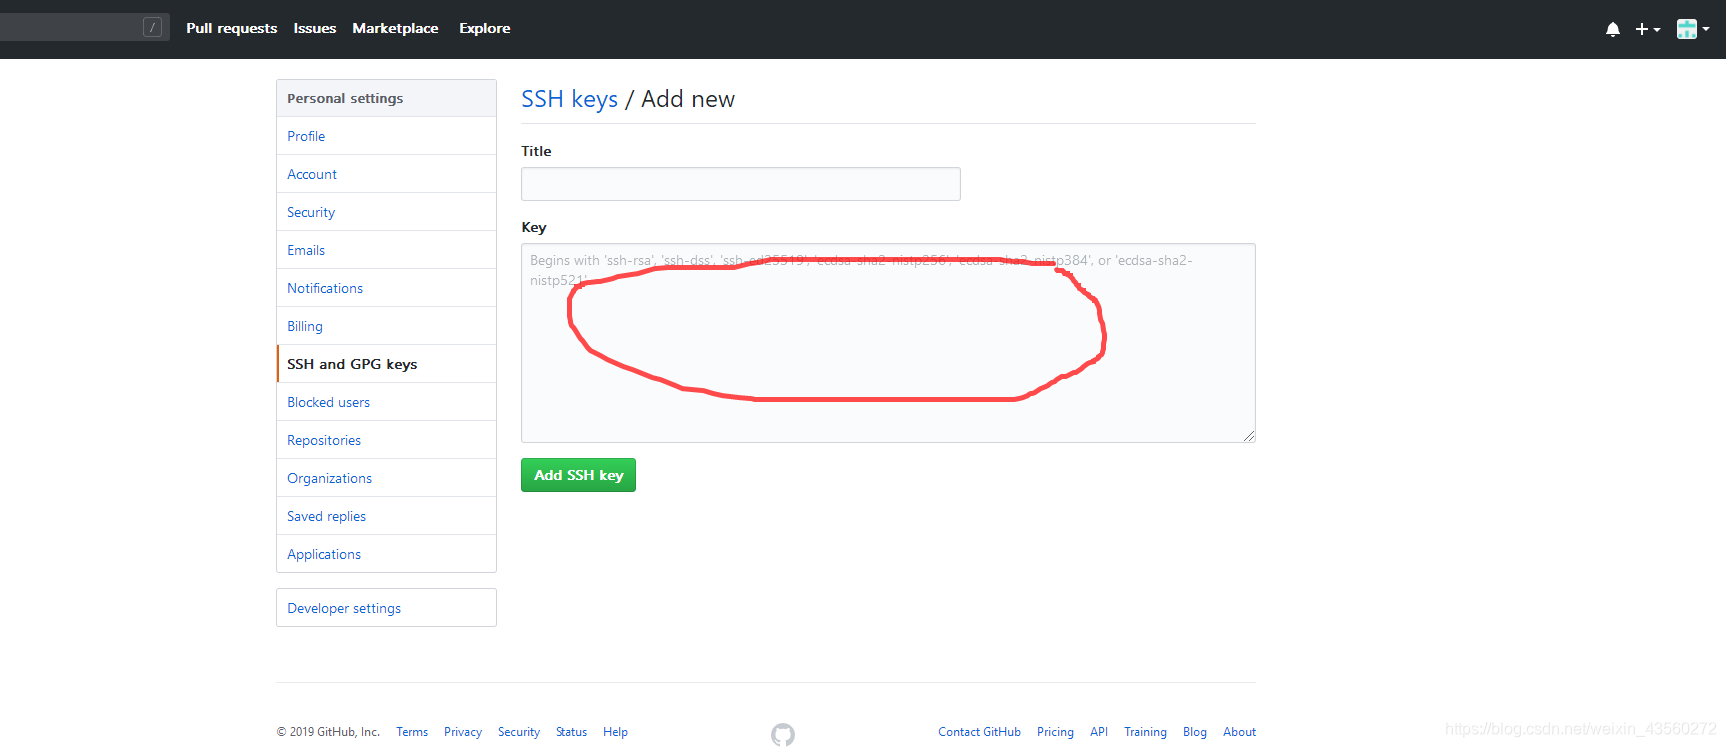Image resolution: width=1726 pixels, height=747 pixels.
Task: Open Status footer link
Action: coord(571,732)
